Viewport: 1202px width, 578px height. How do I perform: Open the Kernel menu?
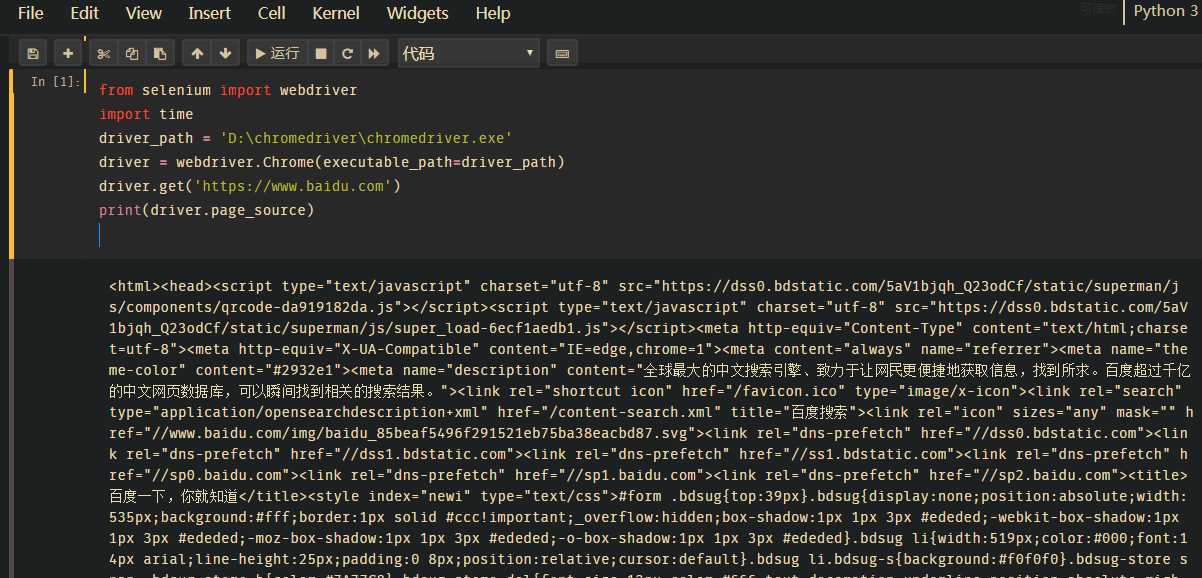click(336, 13)
